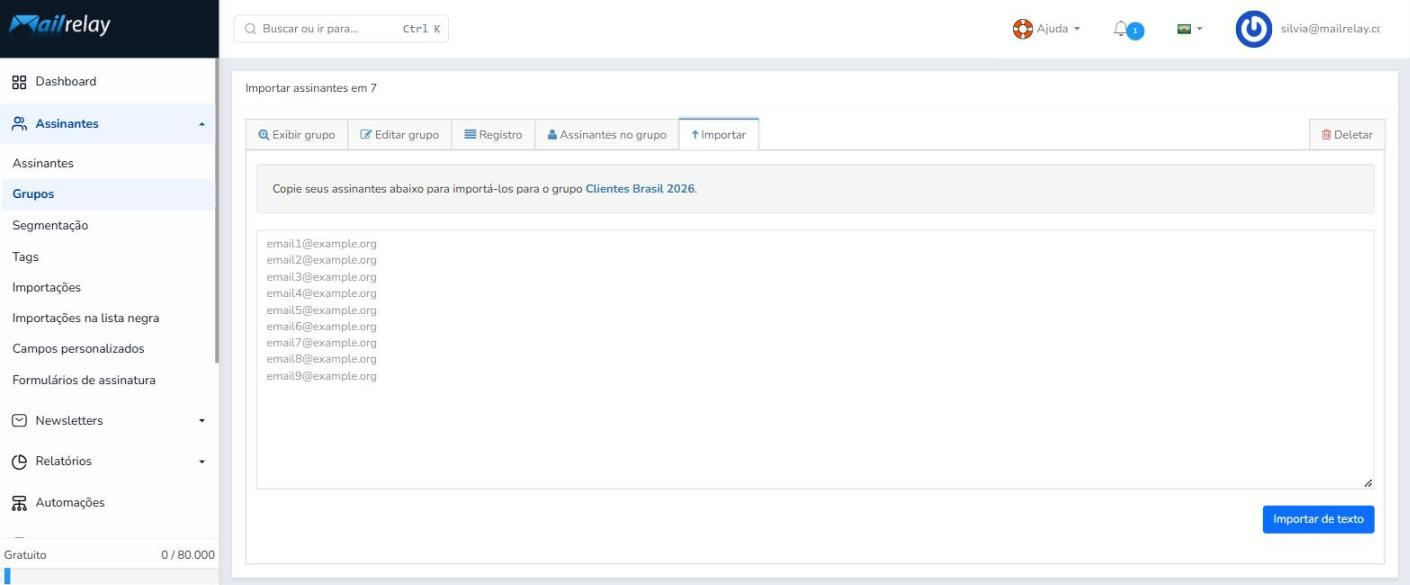The image size is (1410, 585).
Task: Click the search magnifier icon
Action: pos(250,29)
